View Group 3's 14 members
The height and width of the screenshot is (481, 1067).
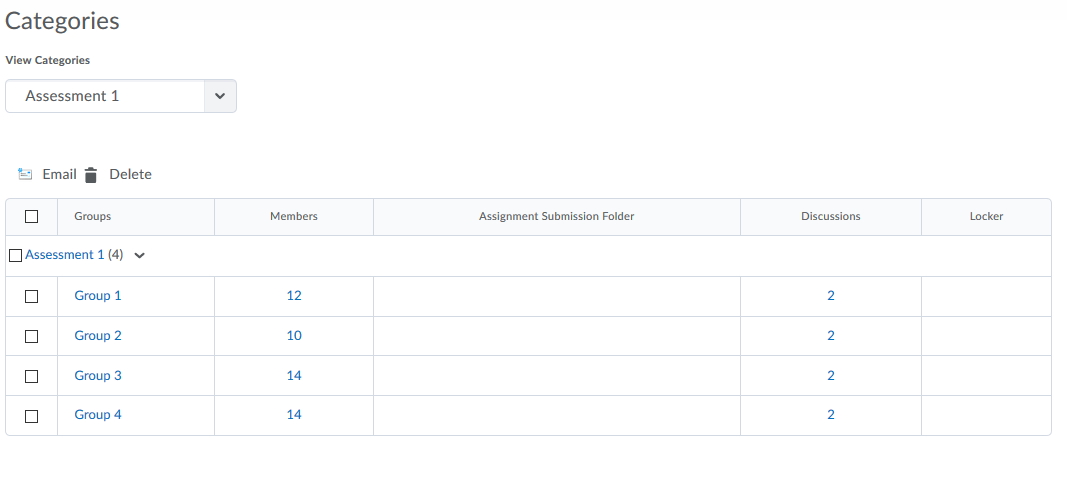pyautogui.click(x=294, y=376)
